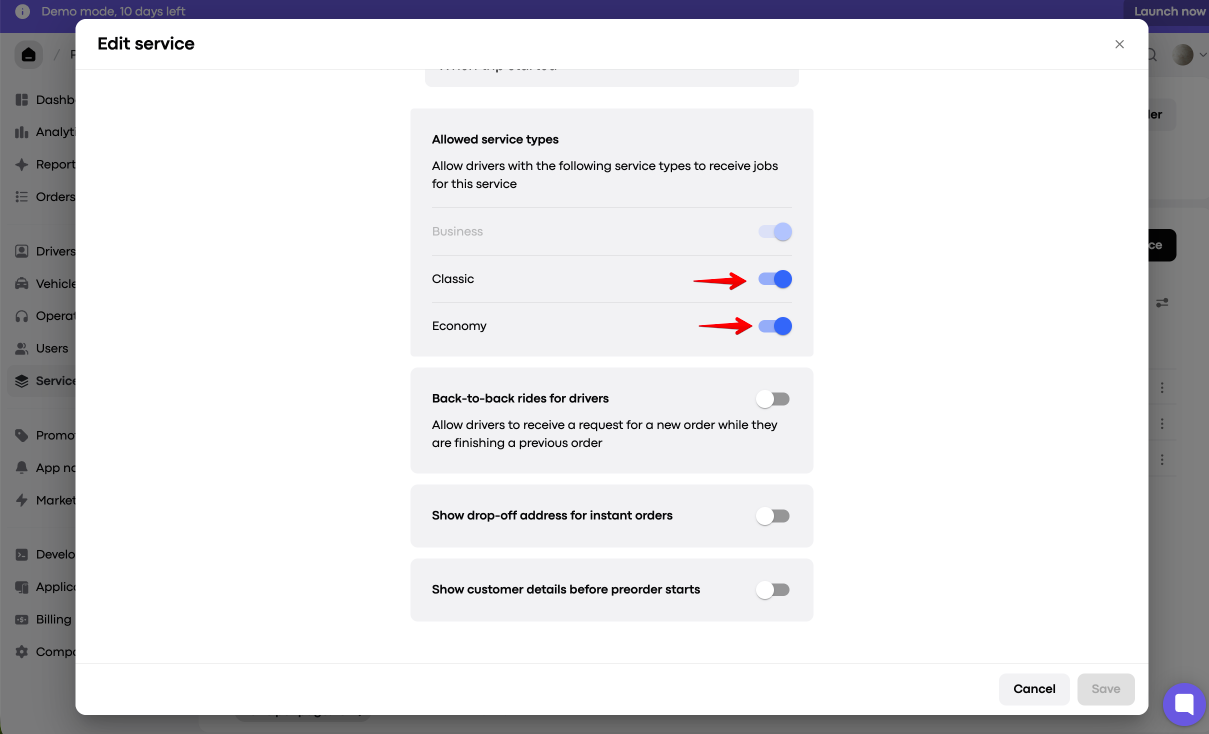1209x734 pixels.
Task: Open the user avatar in the top bar
Action: coord(1183,55)
